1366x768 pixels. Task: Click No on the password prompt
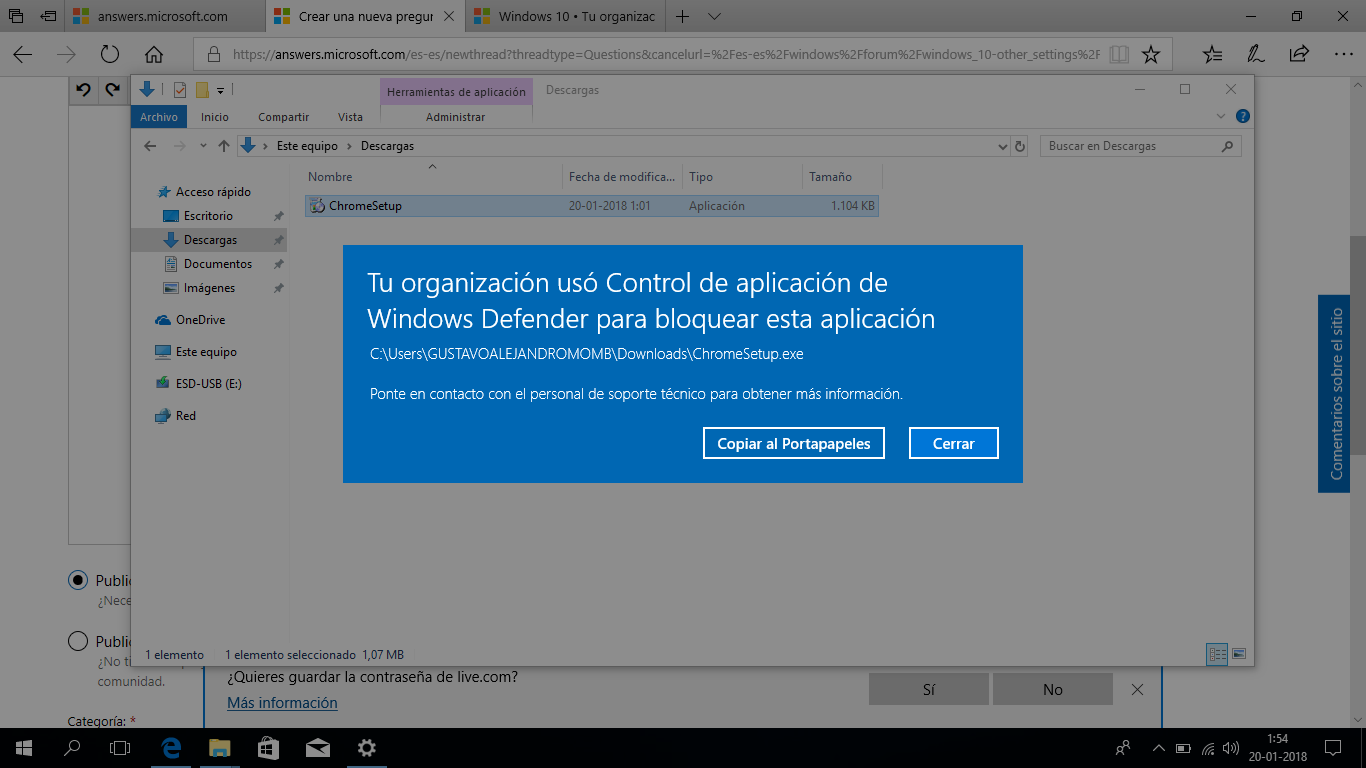point(1053,689)
